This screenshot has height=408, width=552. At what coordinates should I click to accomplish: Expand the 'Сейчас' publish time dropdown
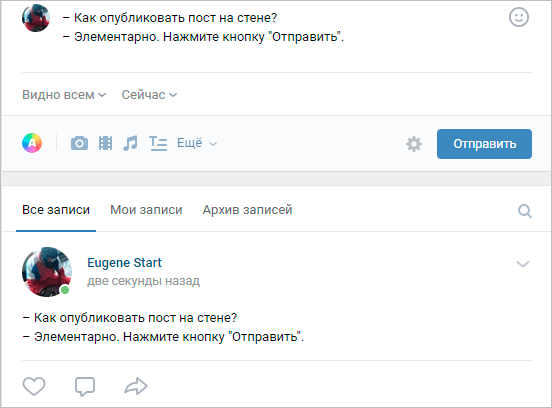point(149,95)
